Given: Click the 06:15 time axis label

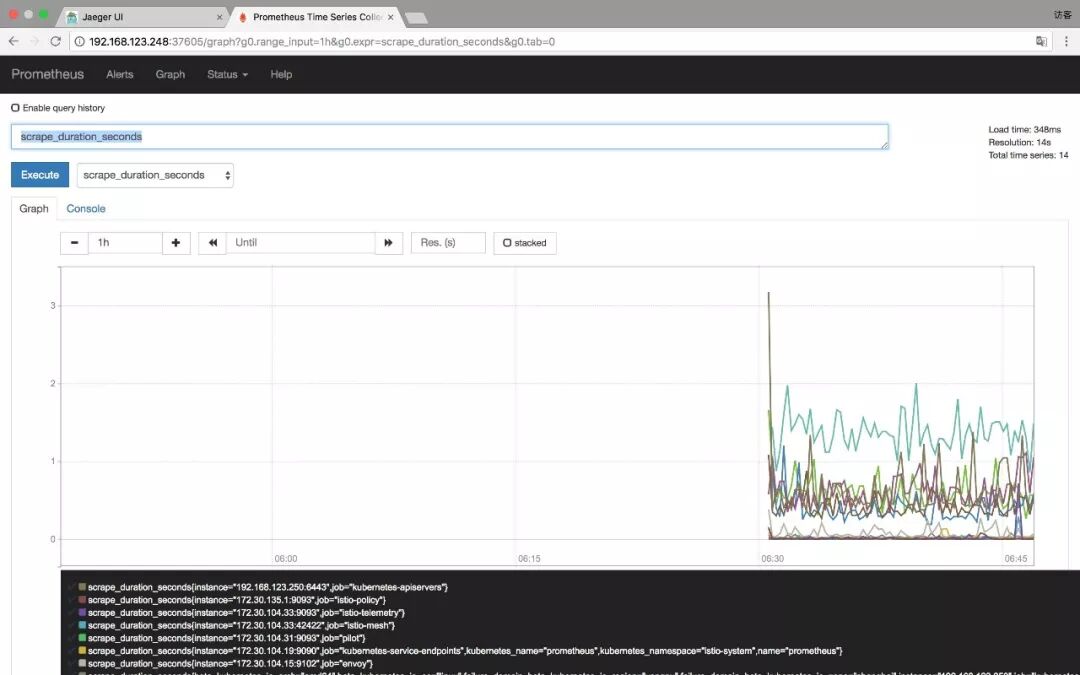Looking at the screenshot, I should coord(529,559).
